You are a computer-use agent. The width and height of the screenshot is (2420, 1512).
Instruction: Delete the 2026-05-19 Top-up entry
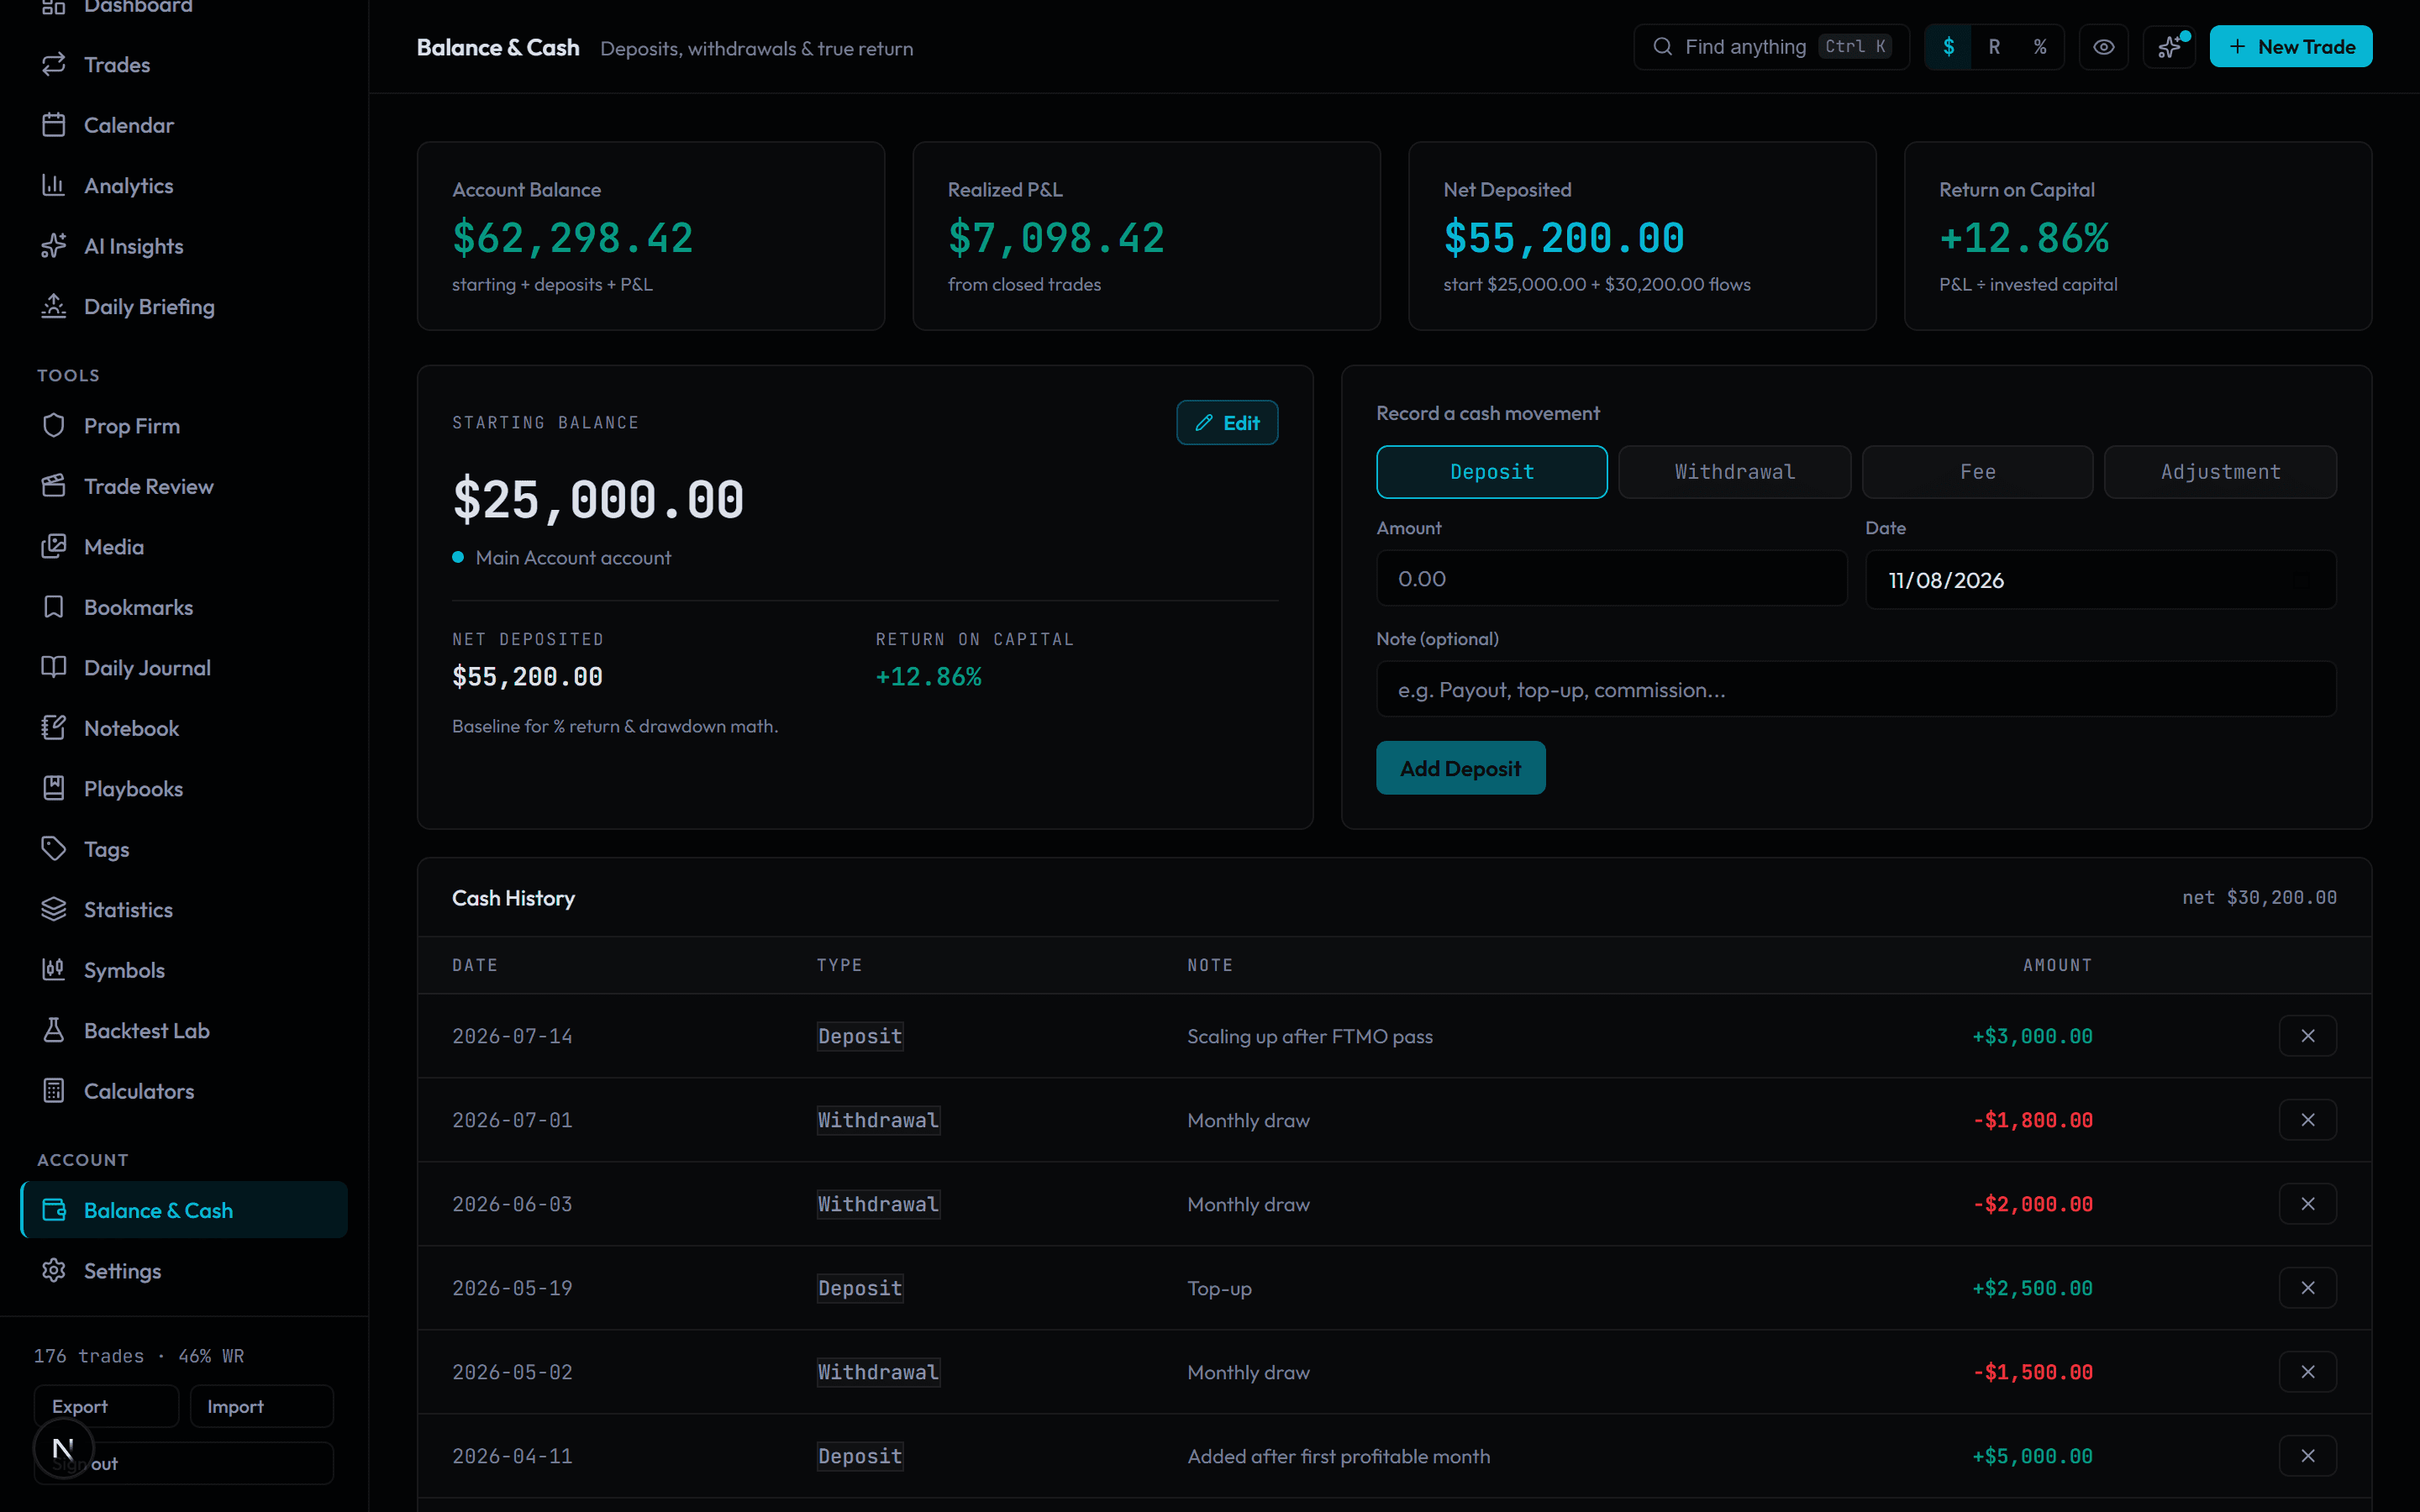pos(2307,1288)
